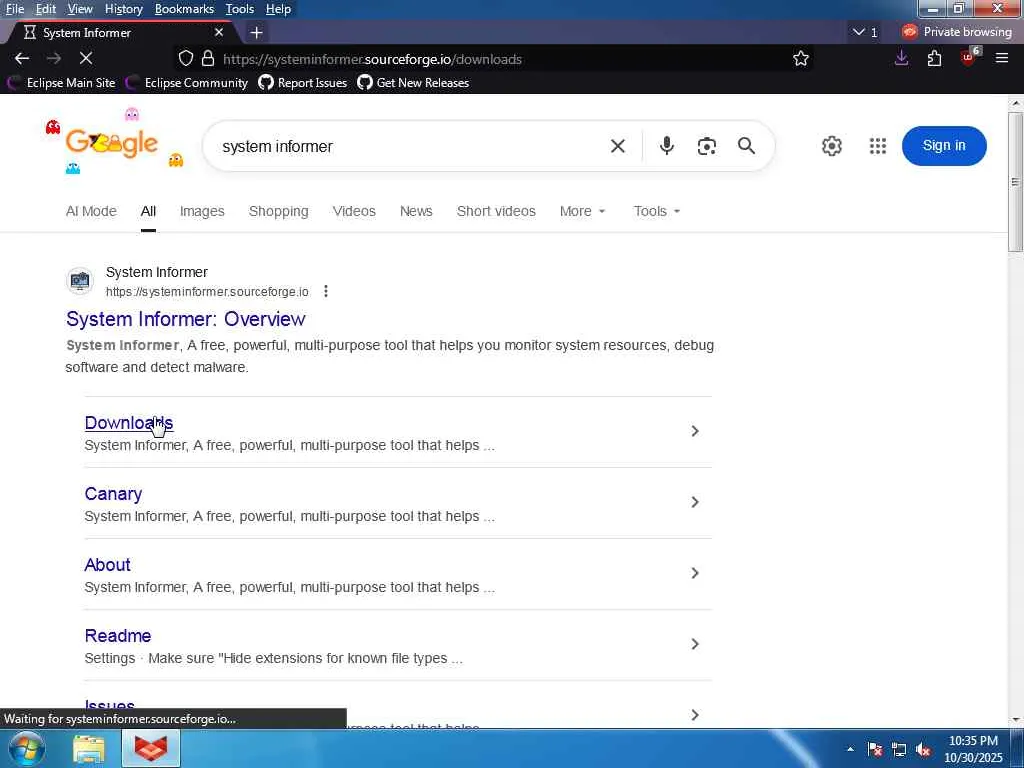The image size is (1024, 768).
Task: Stop loading the page
Action: pos(86,59)
